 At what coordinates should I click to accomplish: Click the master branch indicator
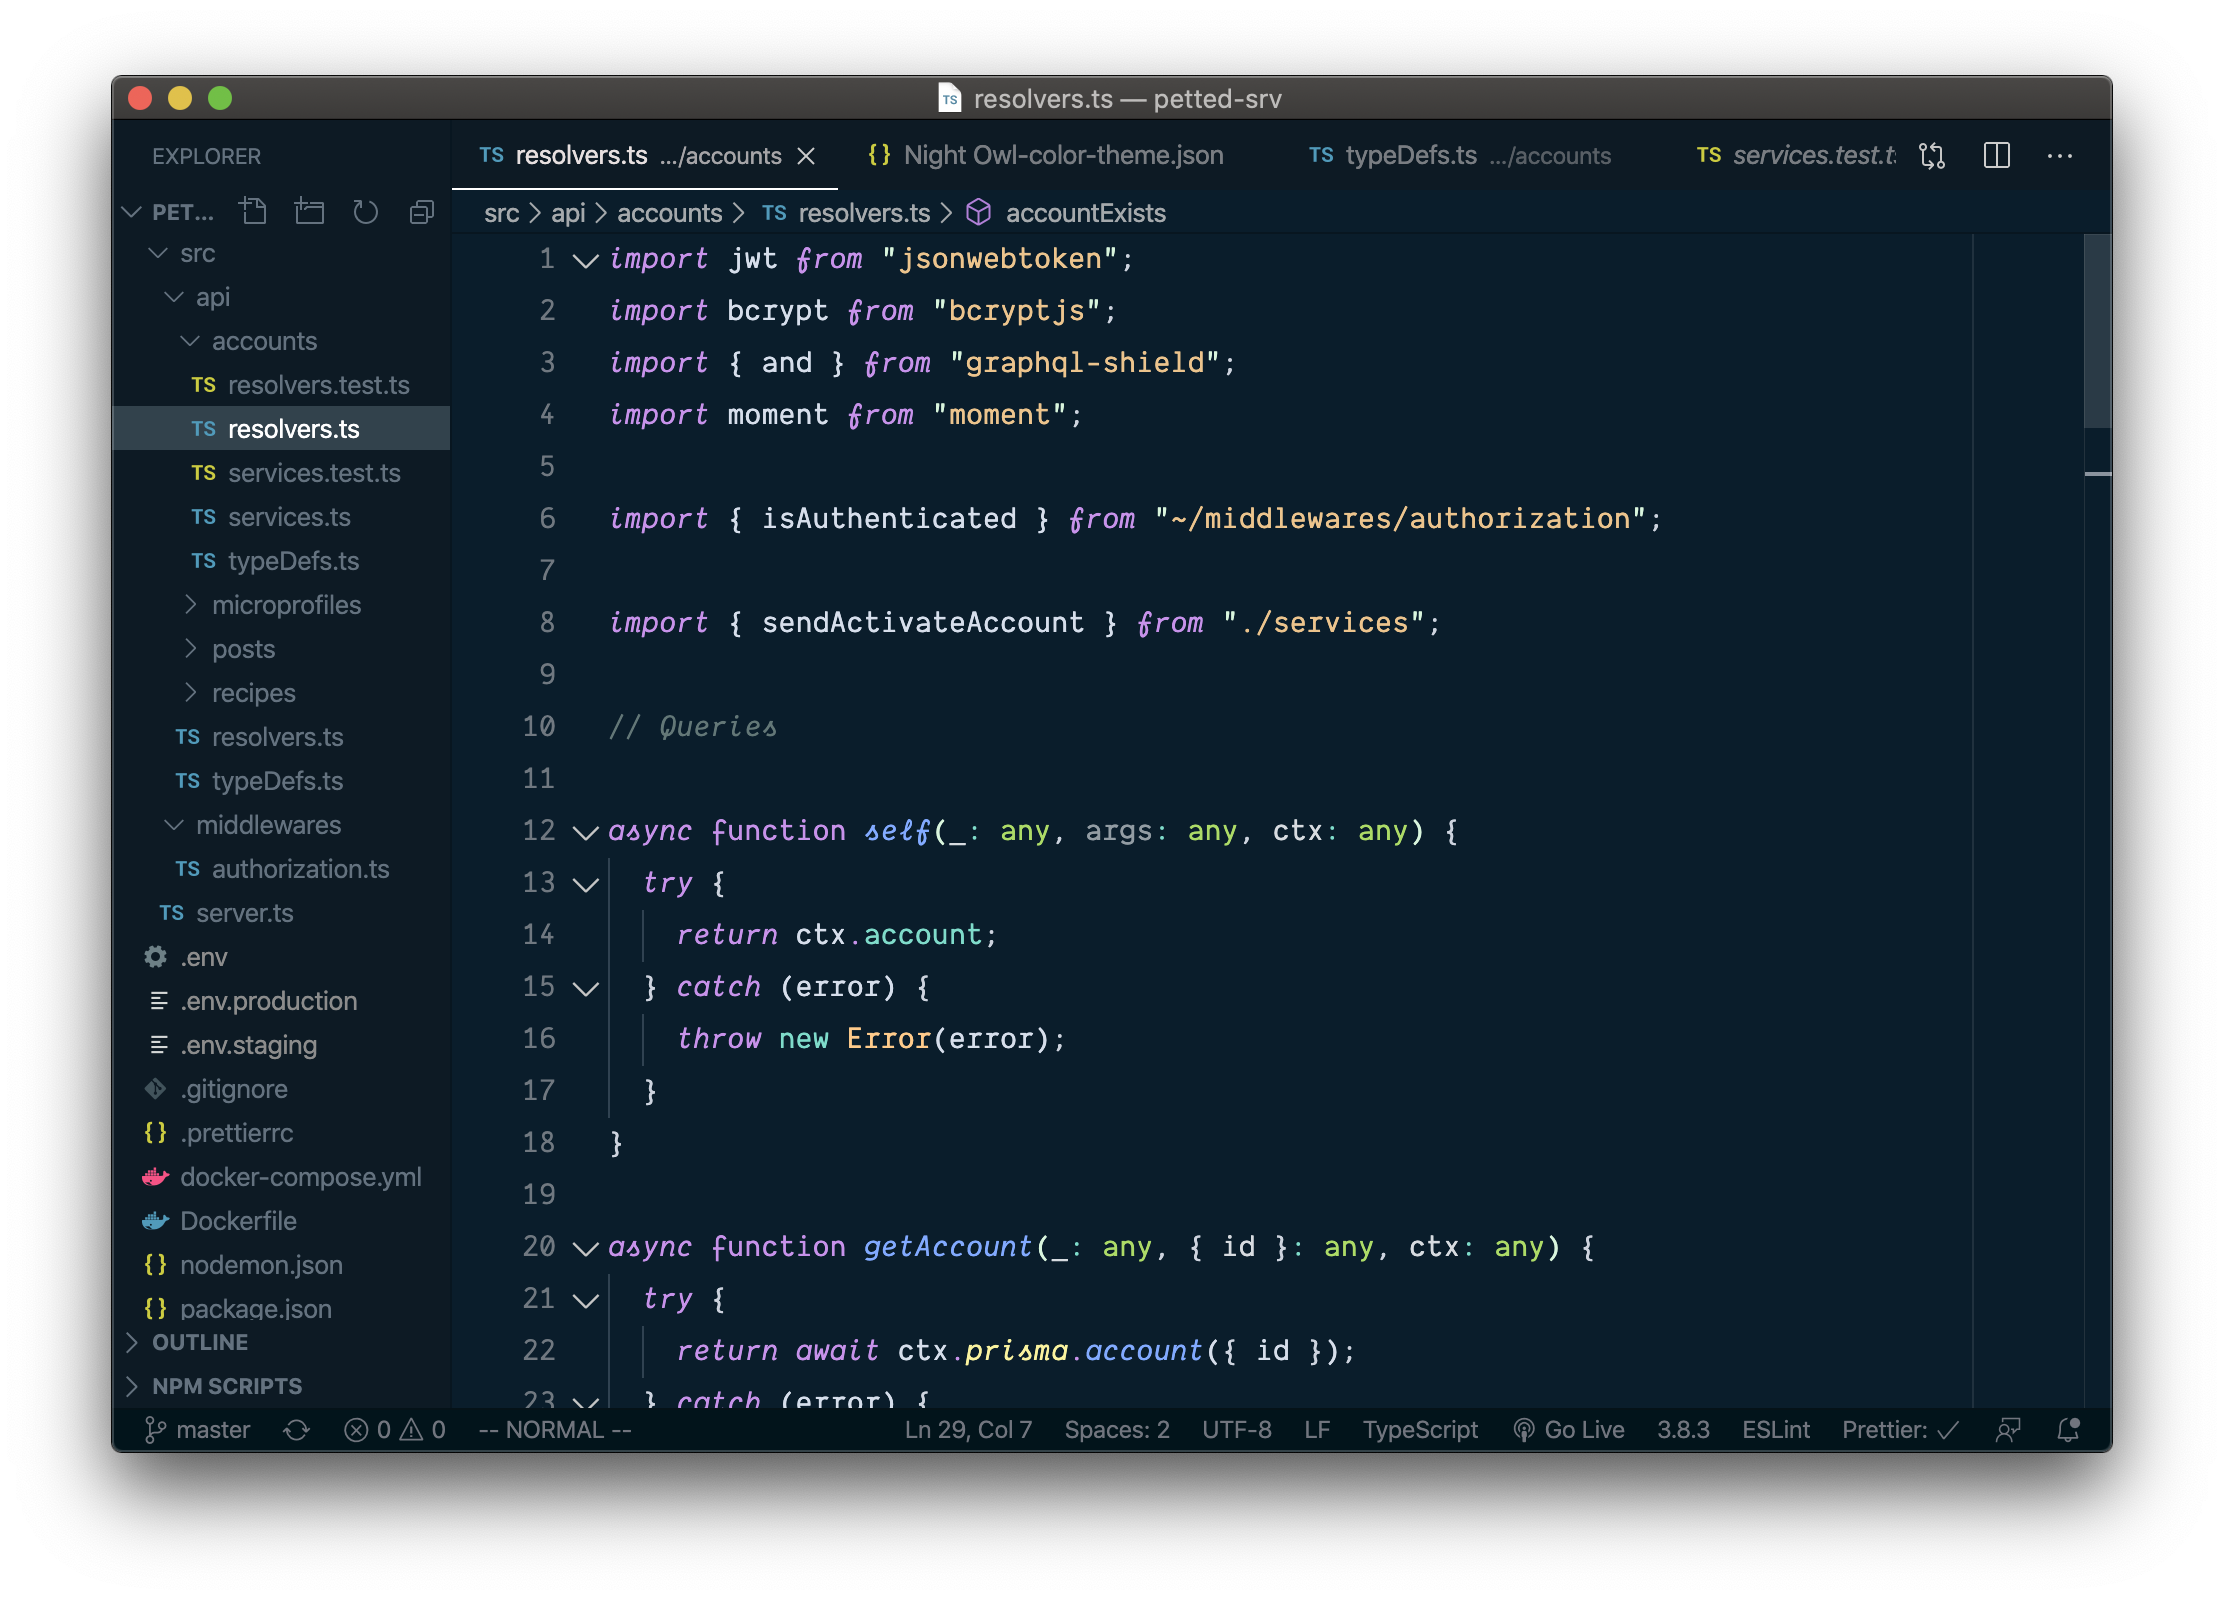(x=198, y=1430)
